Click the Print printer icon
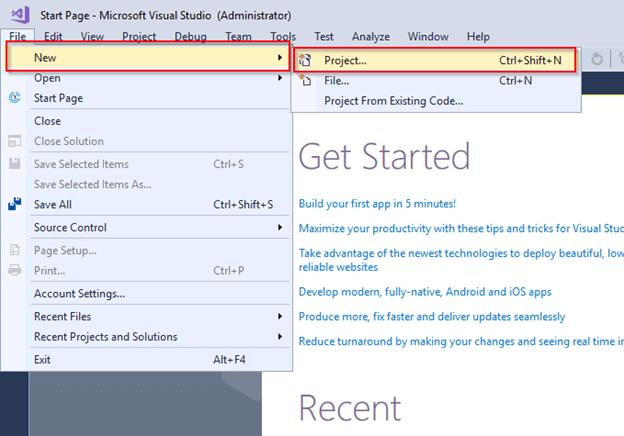Viewport: 624px width, 436px height. [15, 270]
